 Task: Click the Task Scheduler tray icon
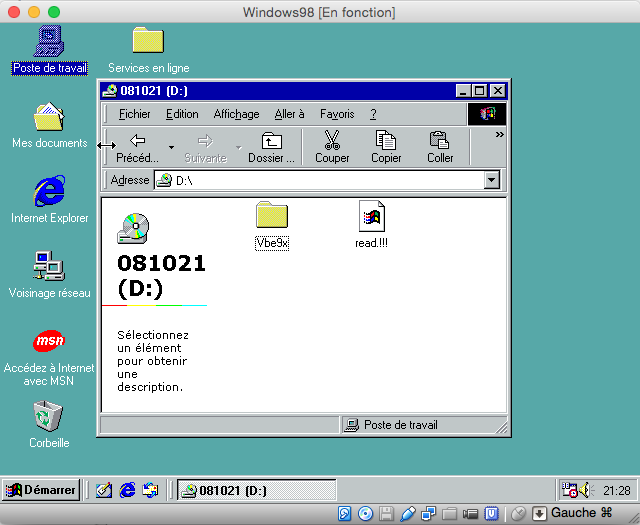coord(569,490)
